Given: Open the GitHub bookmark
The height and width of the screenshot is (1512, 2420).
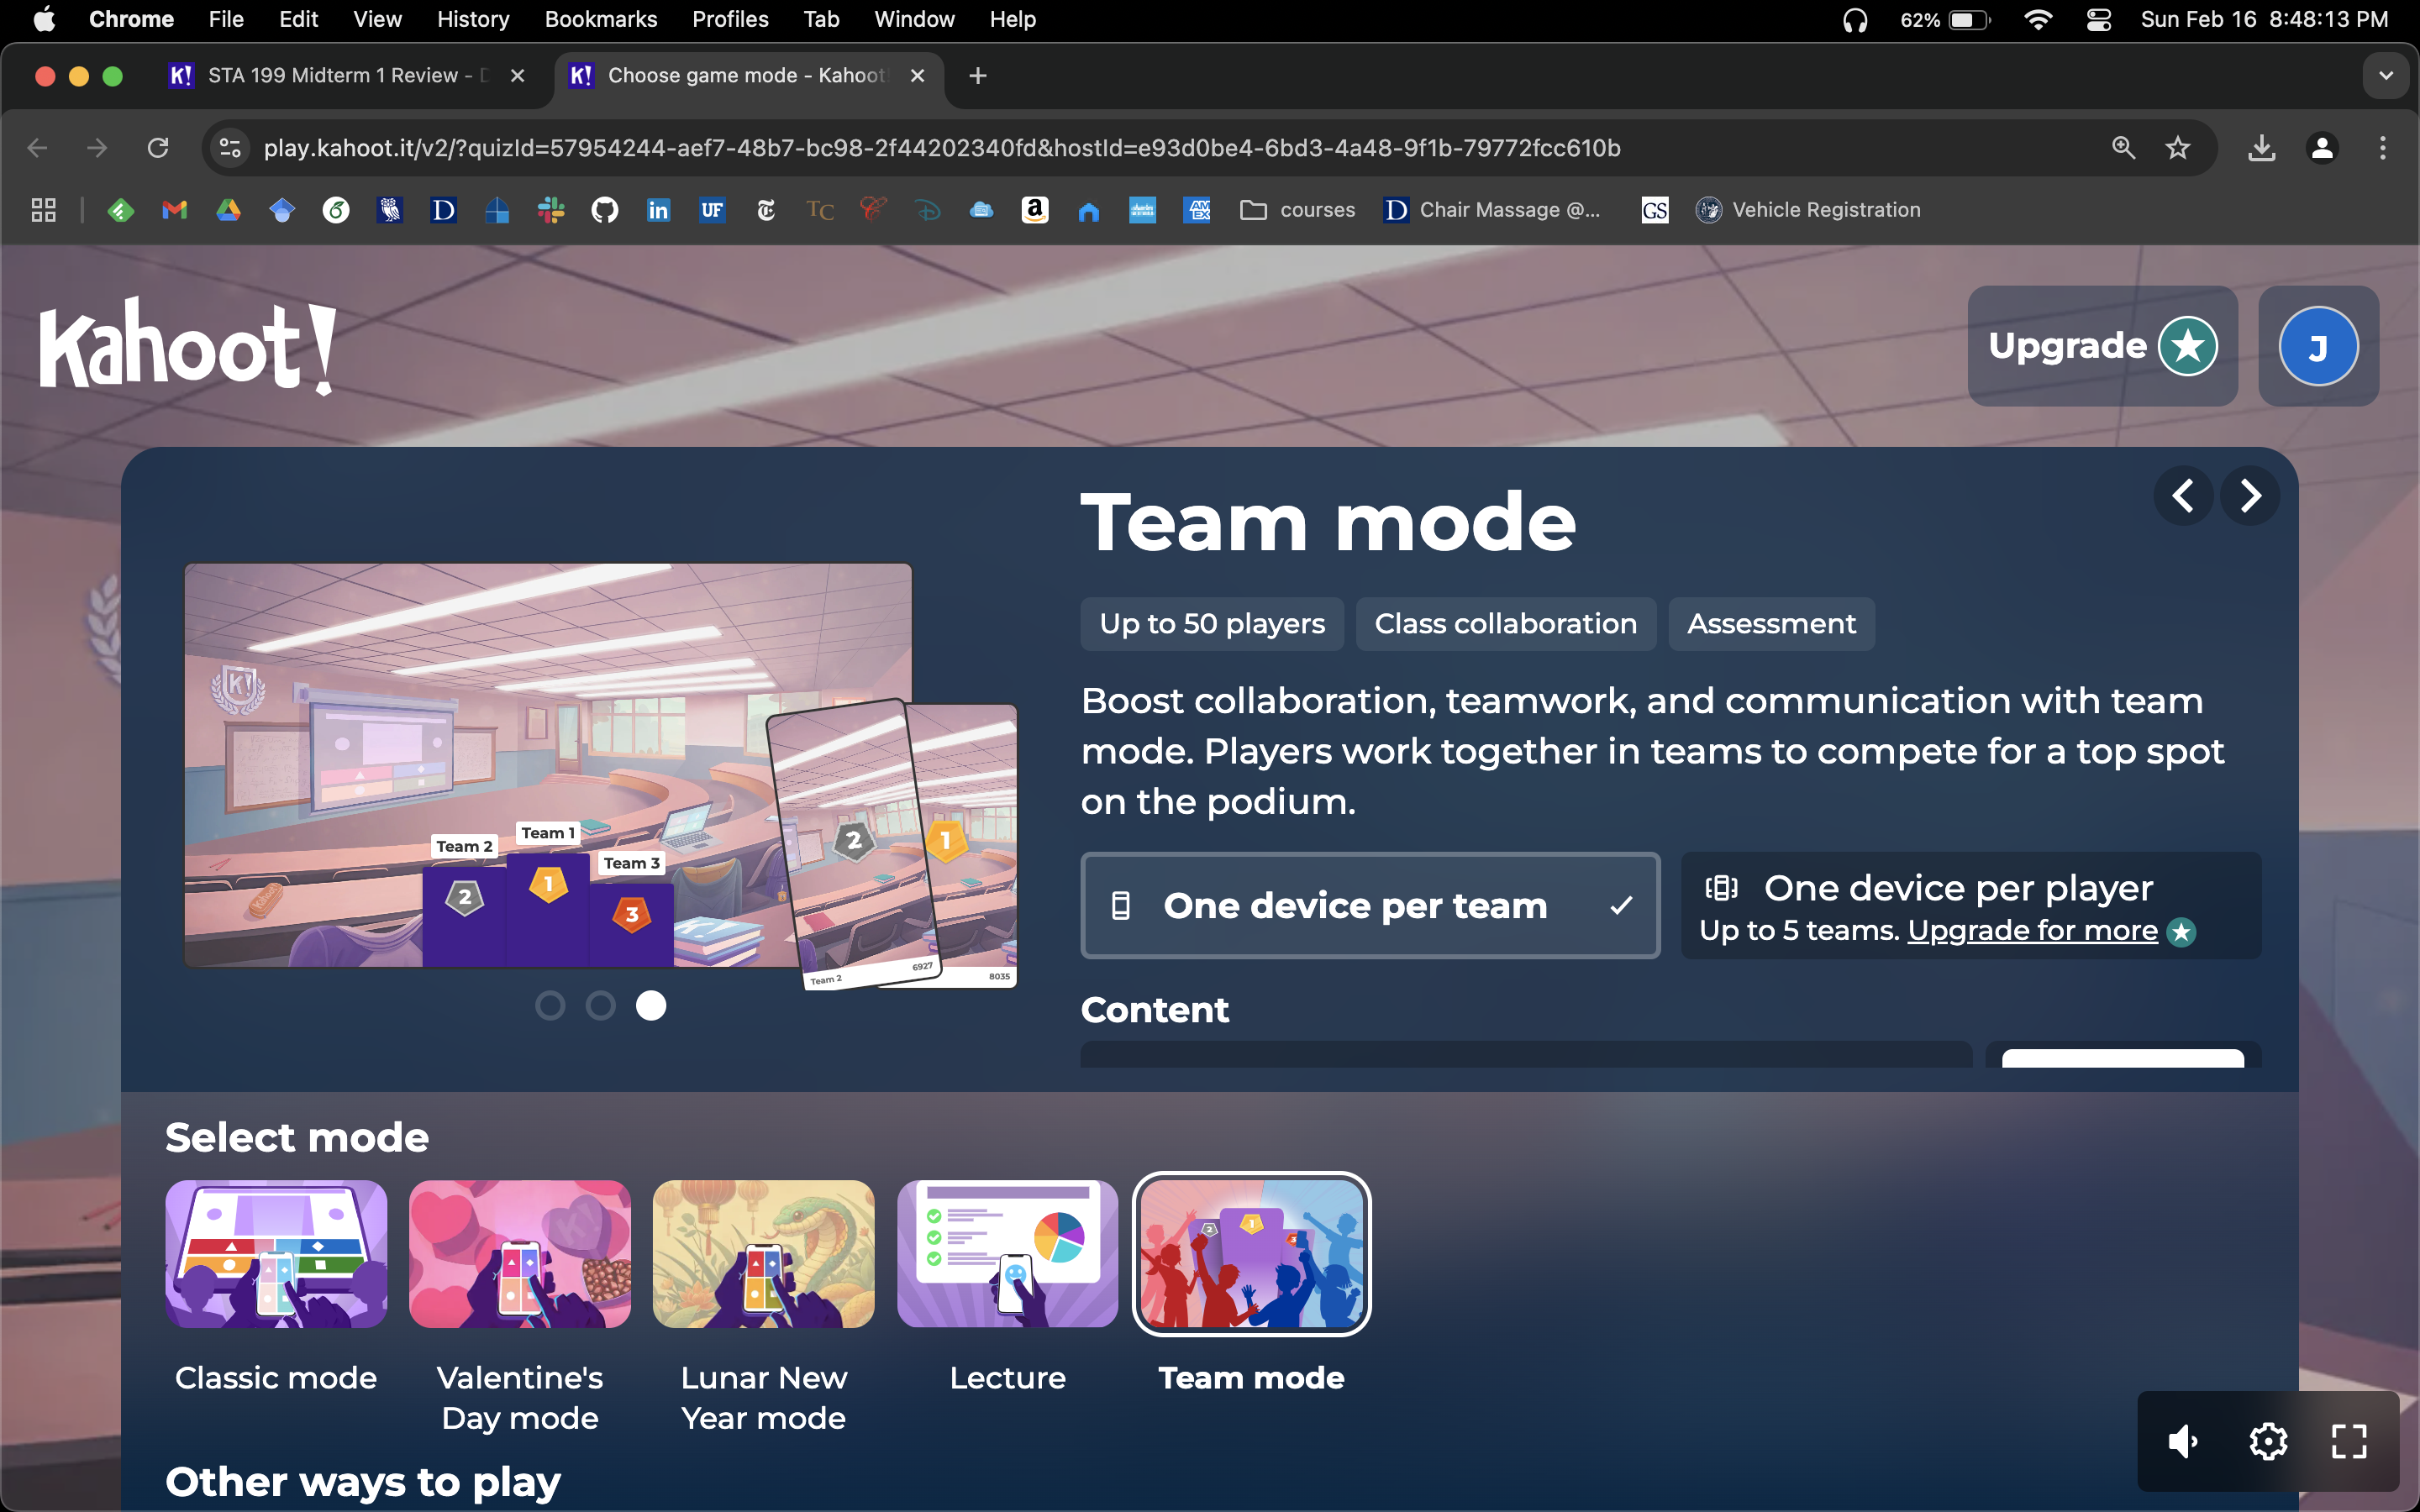Looking at the screenshot, I should pos(605,210).
